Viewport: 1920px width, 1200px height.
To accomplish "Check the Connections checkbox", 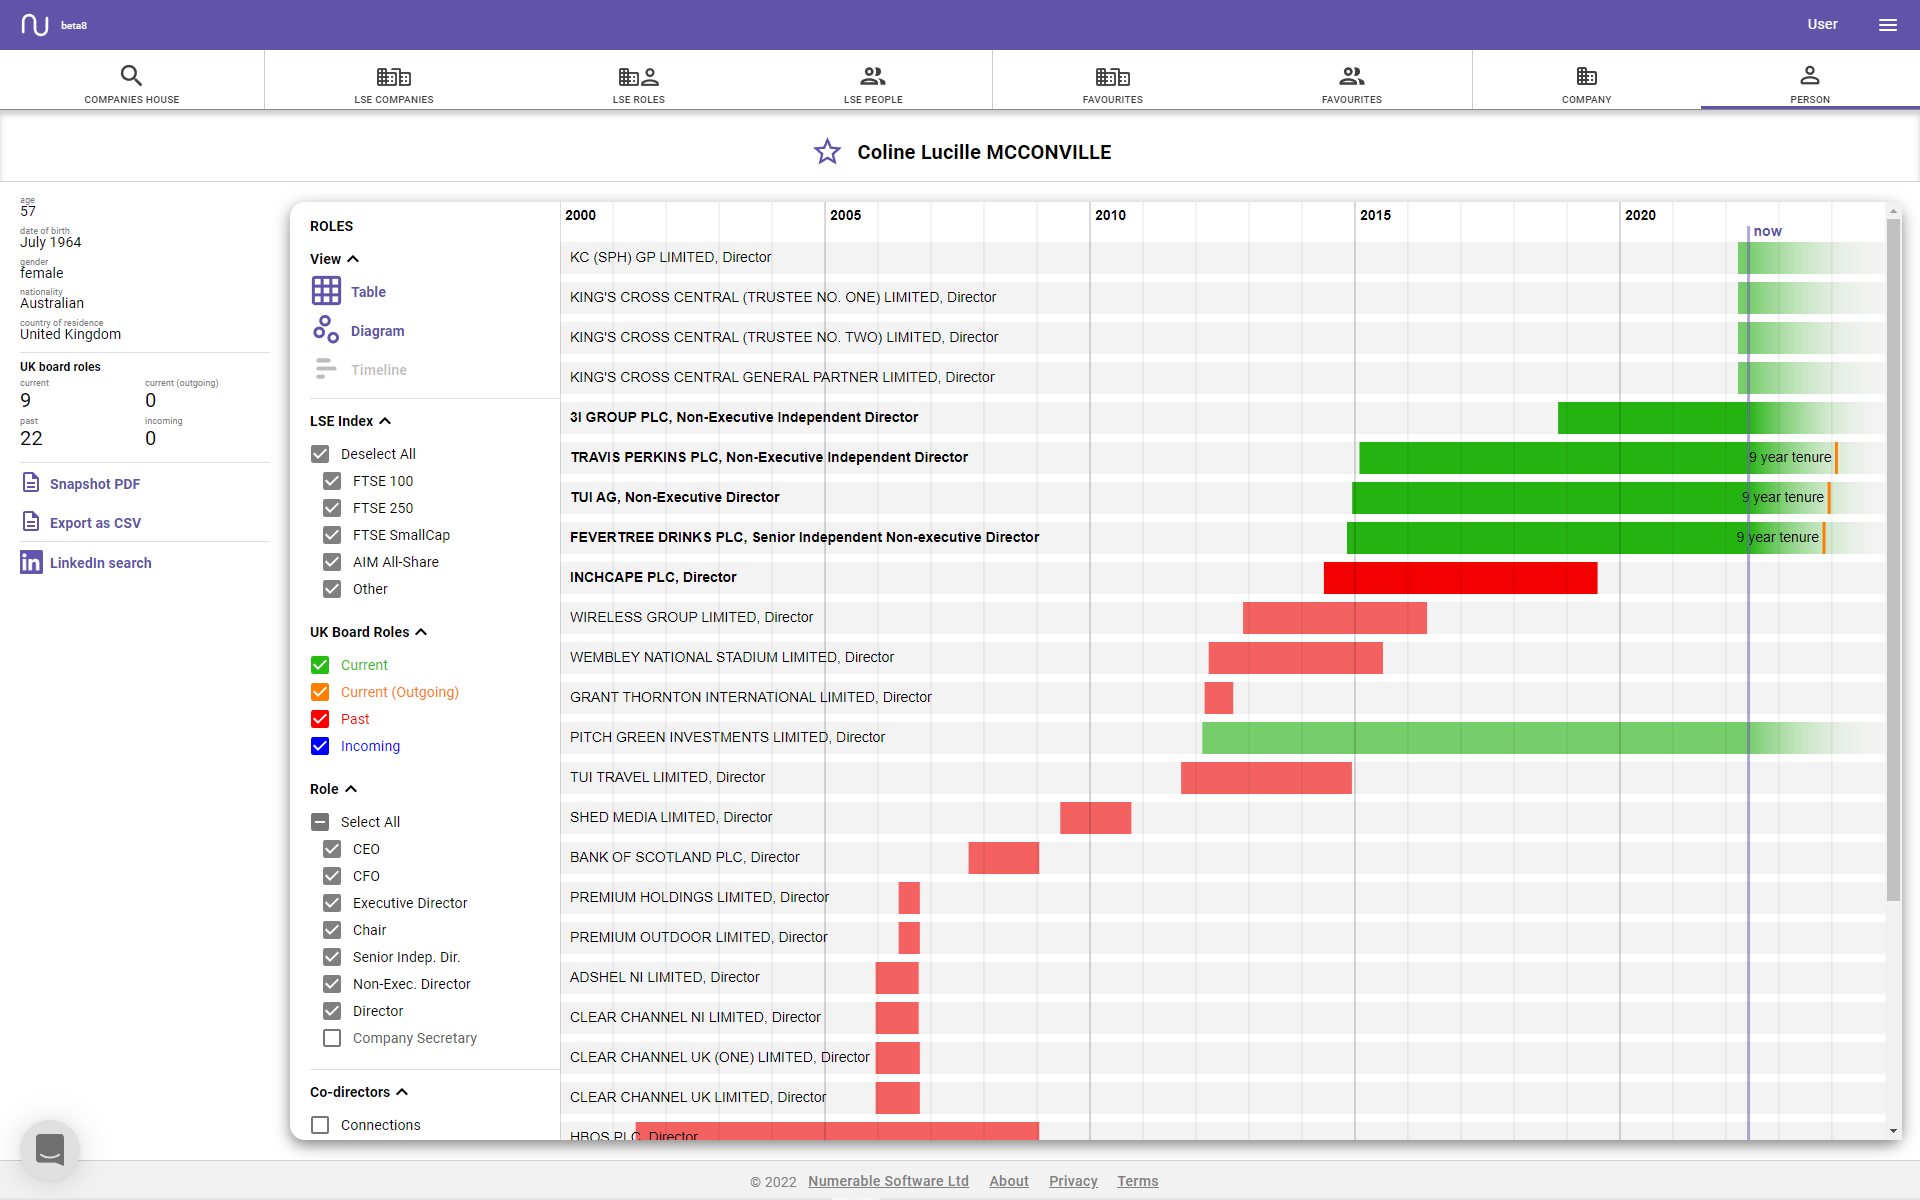I will tap(320, 1125).
